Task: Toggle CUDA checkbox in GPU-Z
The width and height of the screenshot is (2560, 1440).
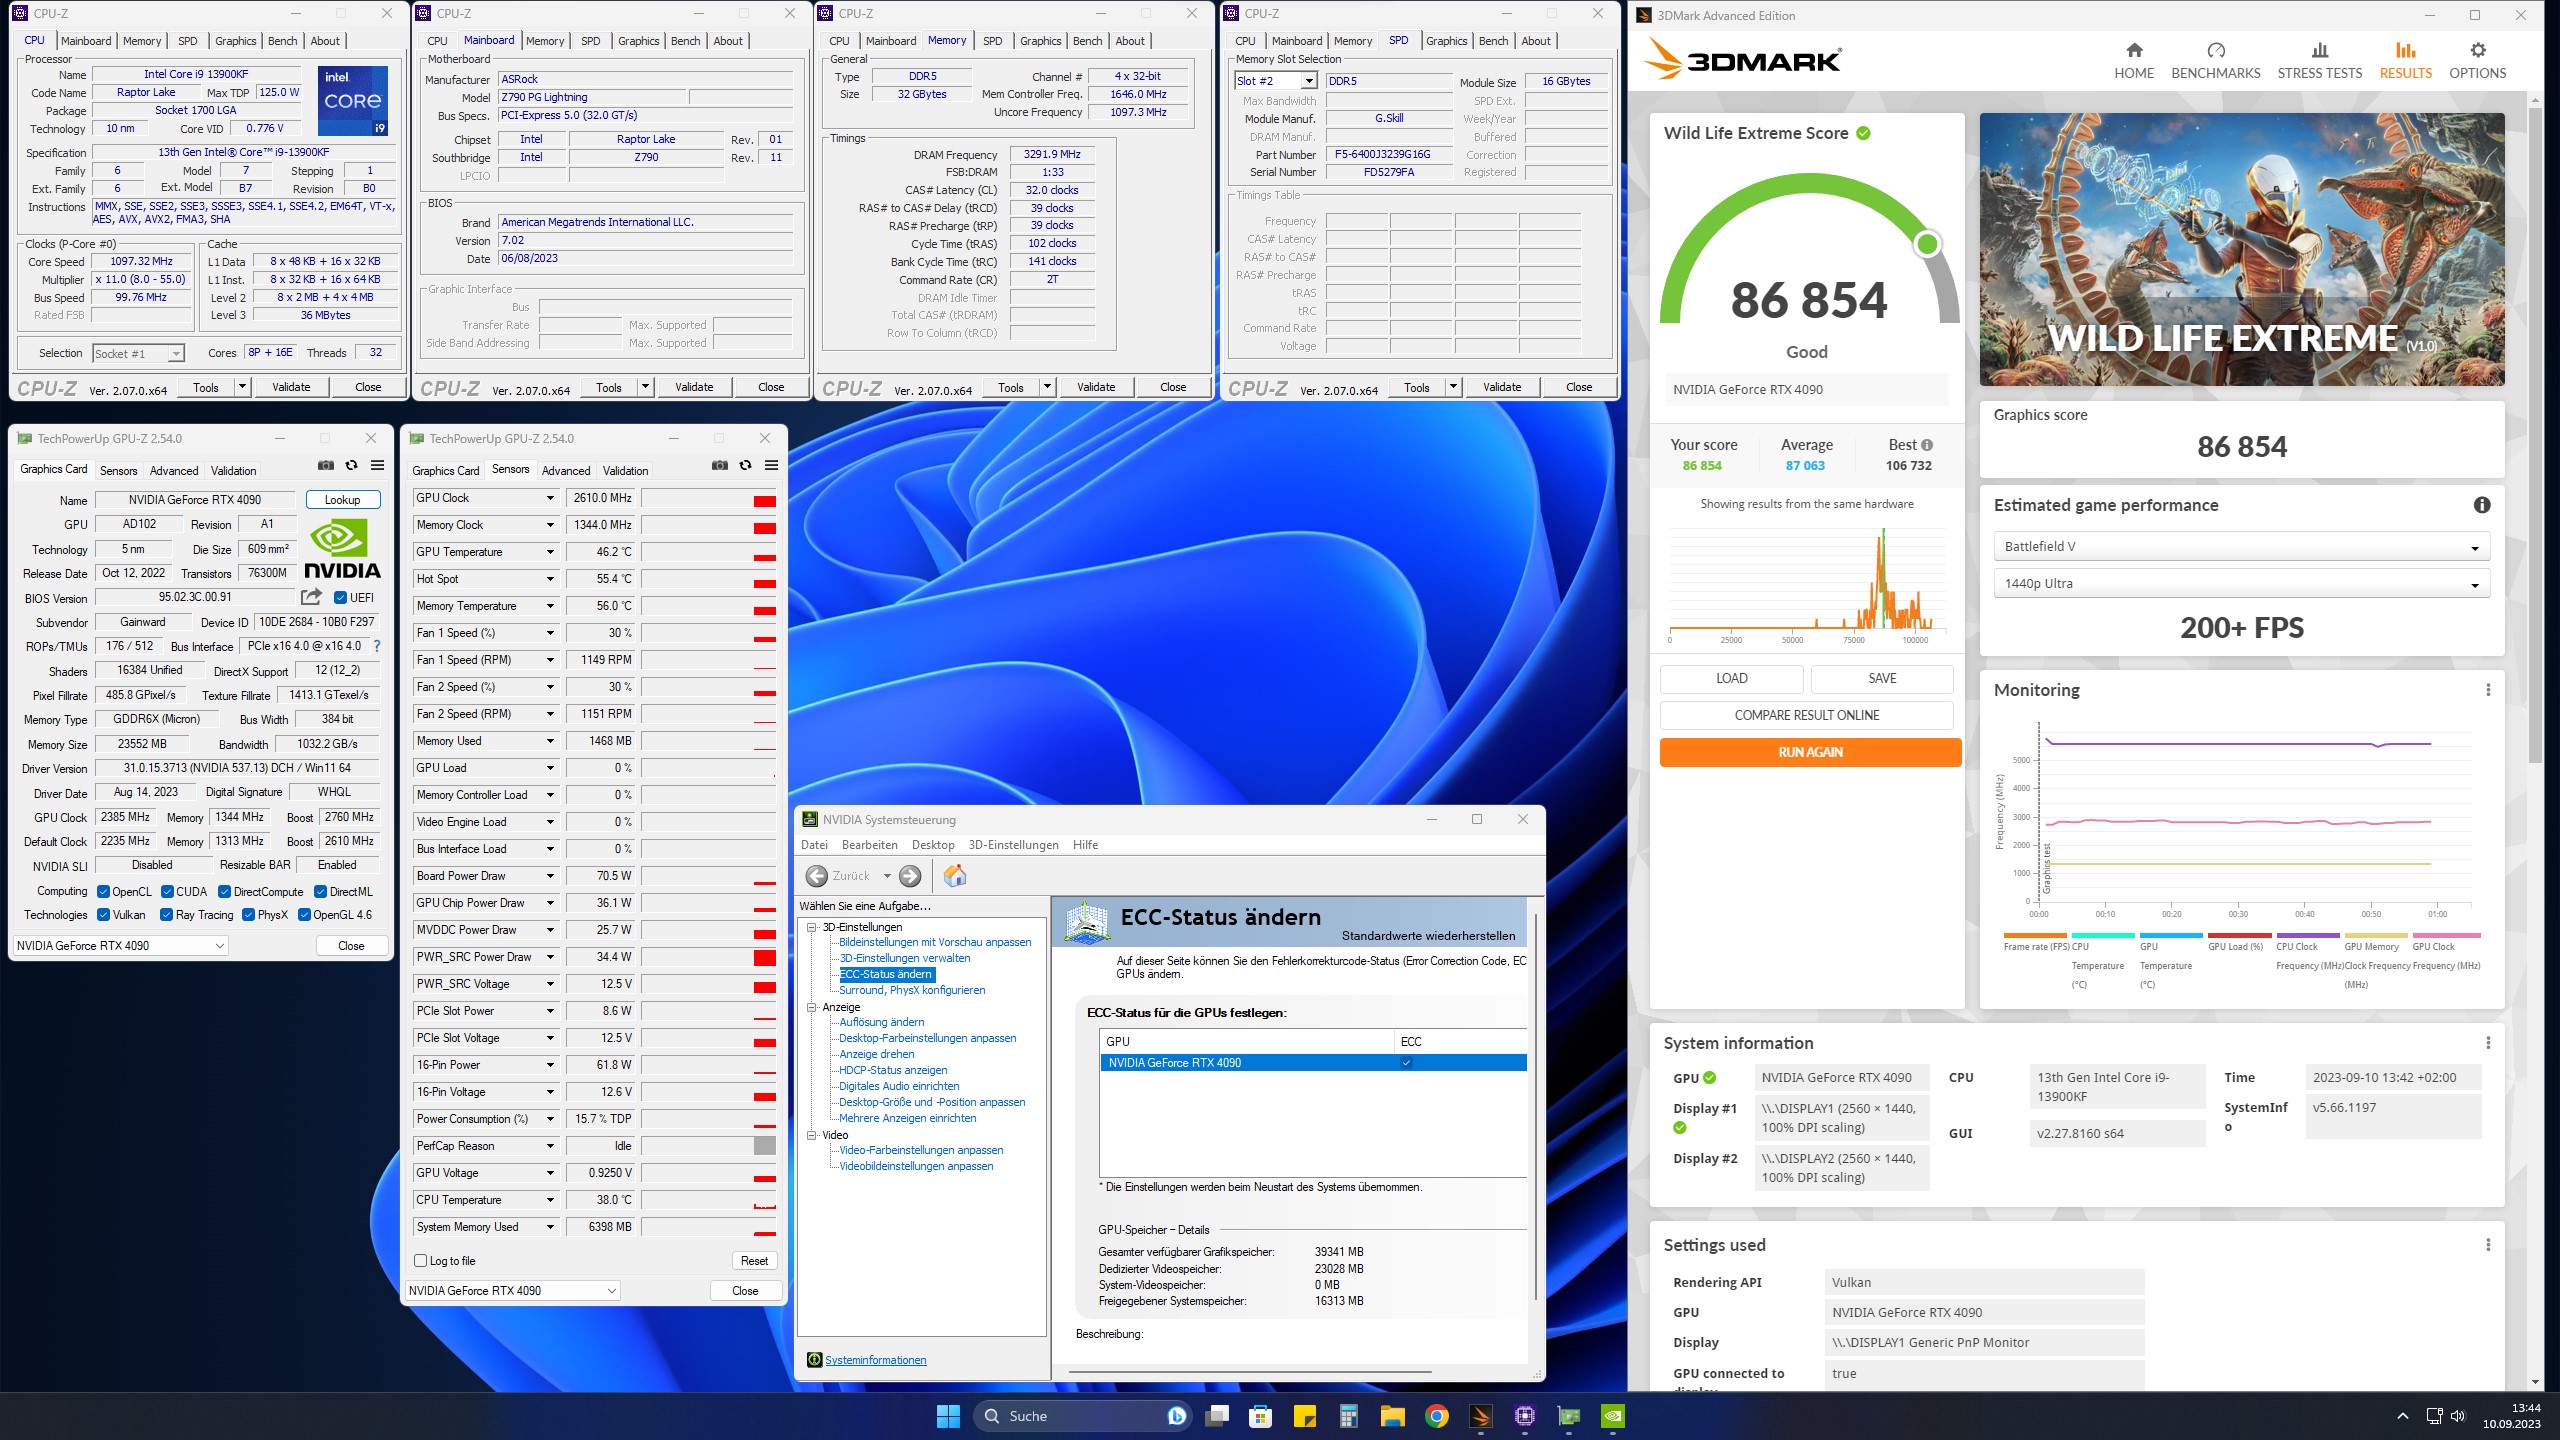Action: pos(167,892)
